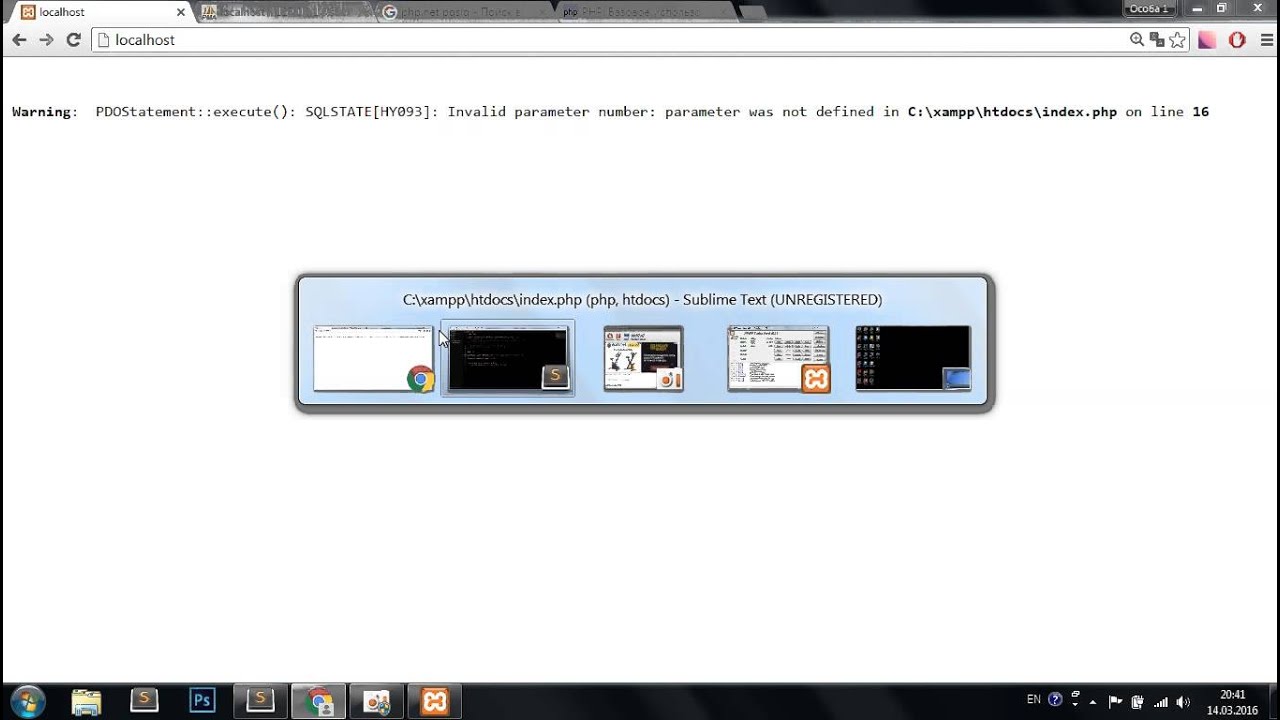
Task: Select Chrome window thumbnail in switcher
Action: click(x=374, y=358)
